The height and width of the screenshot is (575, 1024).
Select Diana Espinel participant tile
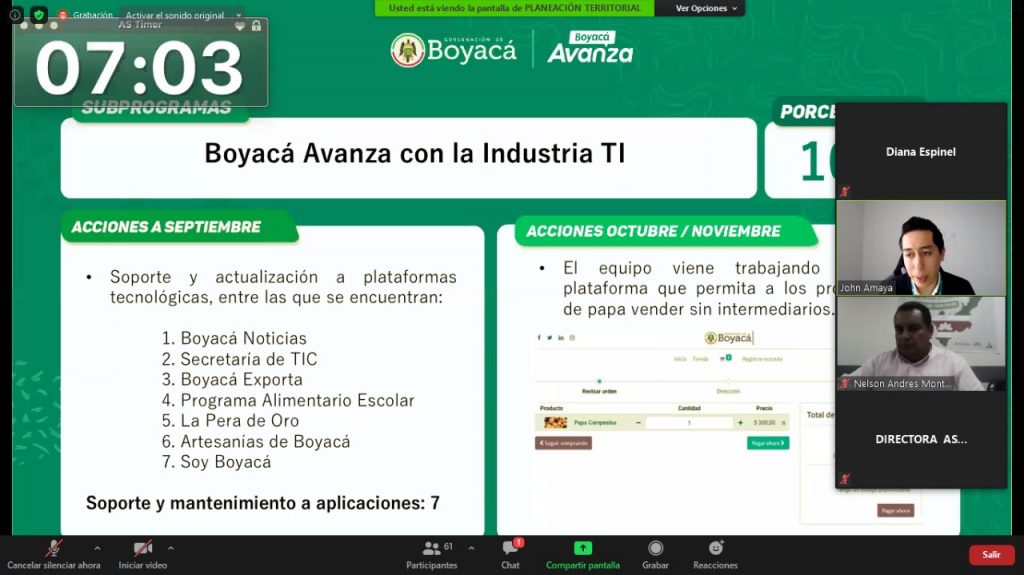(921, 151)
